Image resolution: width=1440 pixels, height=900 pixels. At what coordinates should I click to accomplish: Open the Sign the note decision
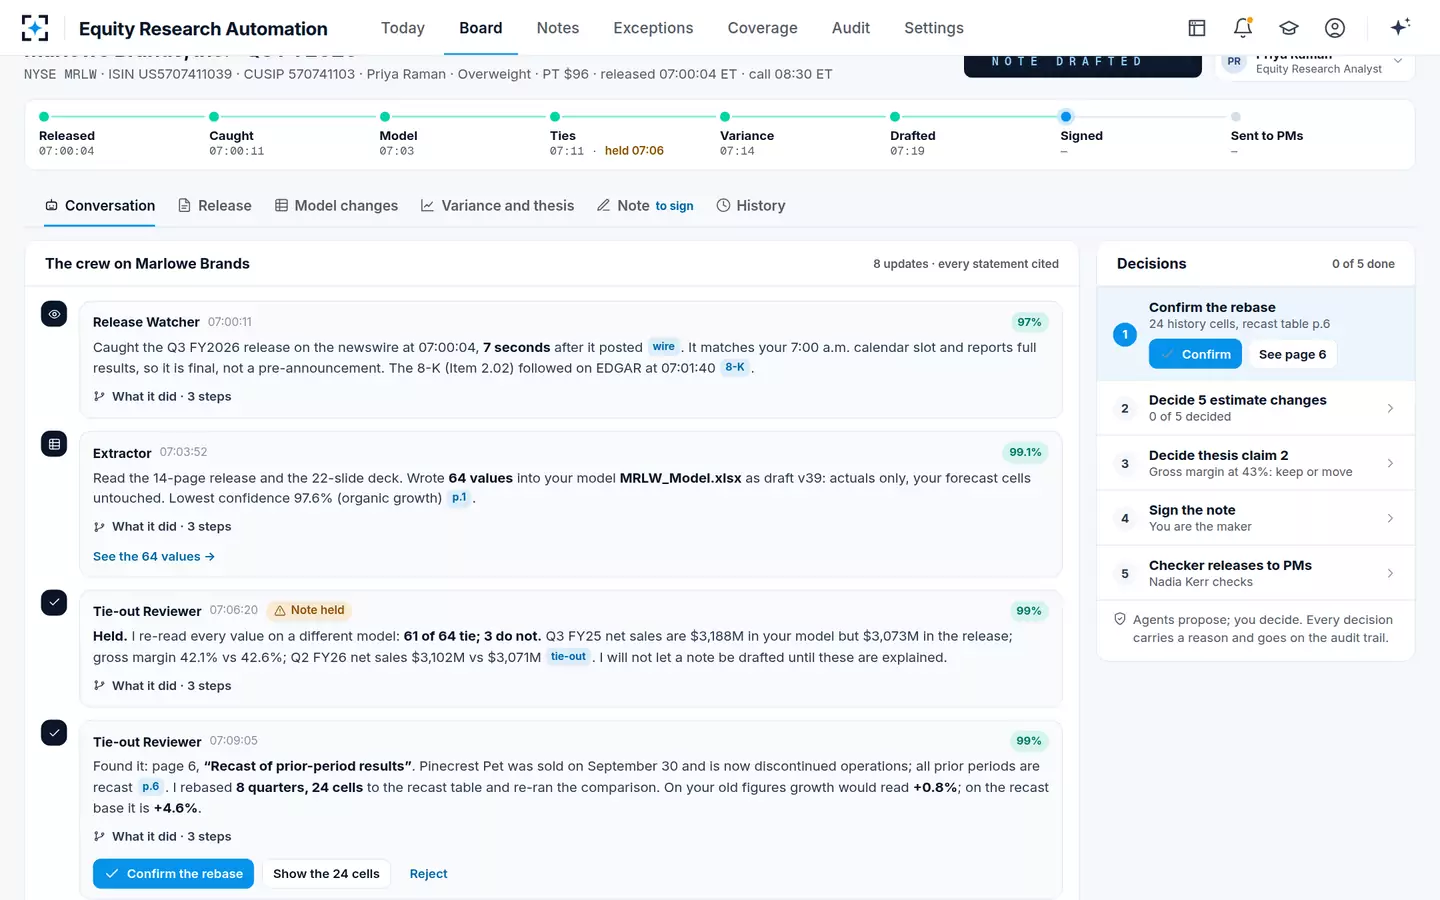point(1256,518)
